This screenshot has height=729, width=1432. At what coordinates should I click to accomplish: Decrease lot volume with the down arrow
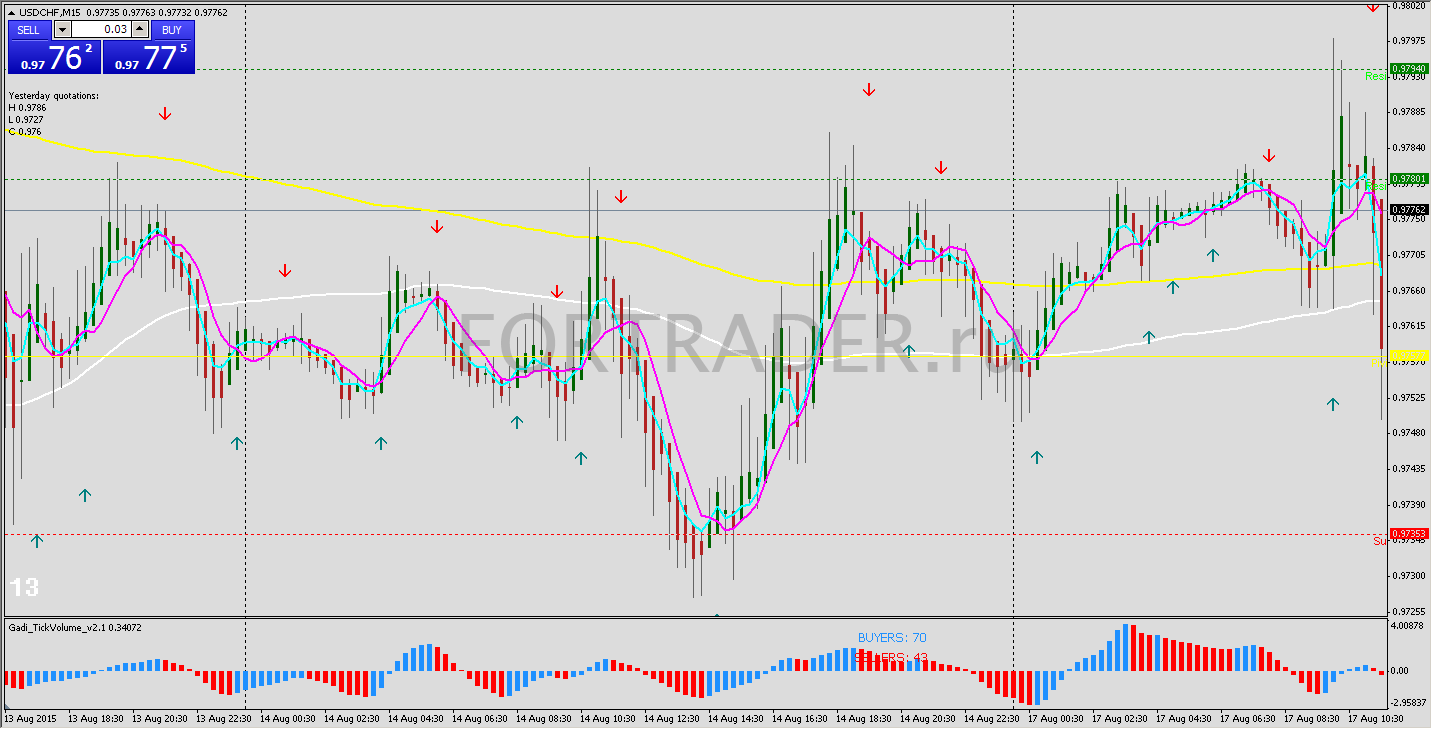click(x=60, y=30)
